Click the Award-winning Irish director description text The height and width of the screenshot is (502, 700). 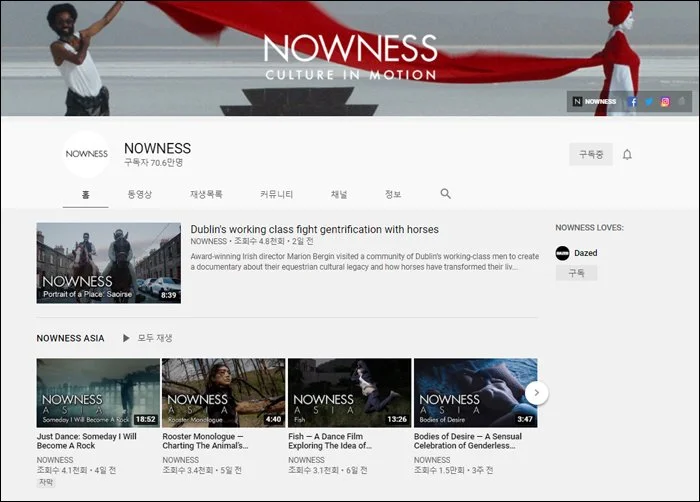coord(365,262)
